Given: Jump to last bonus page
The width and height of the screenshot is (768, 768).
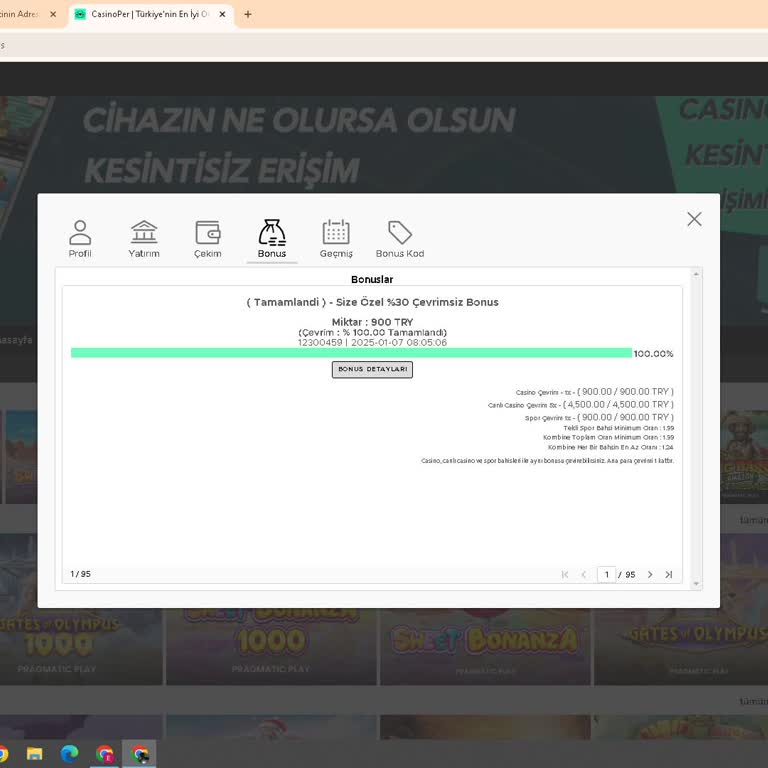Looking at the screenshot, I should [669, 575].
